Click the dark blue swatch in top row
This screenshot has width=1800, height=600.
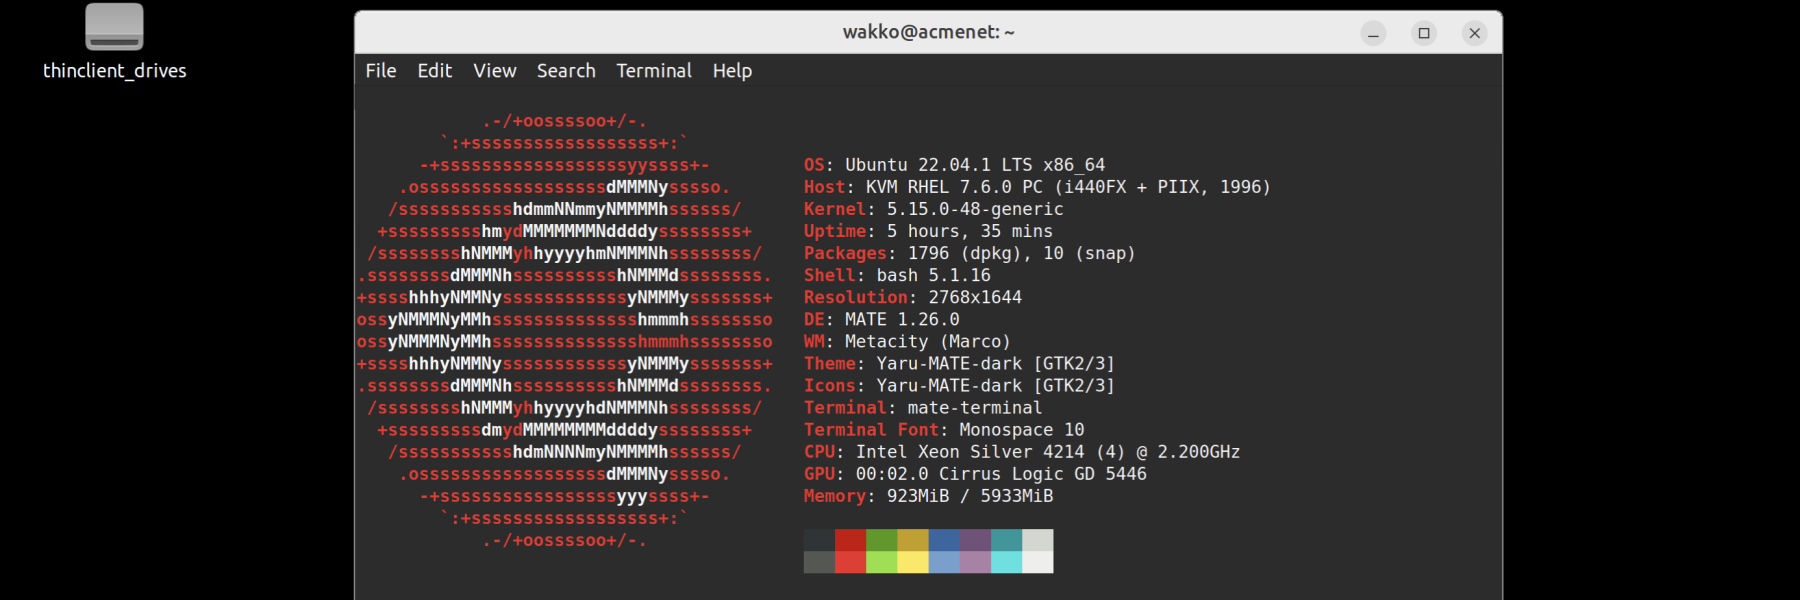click(944, 540)
